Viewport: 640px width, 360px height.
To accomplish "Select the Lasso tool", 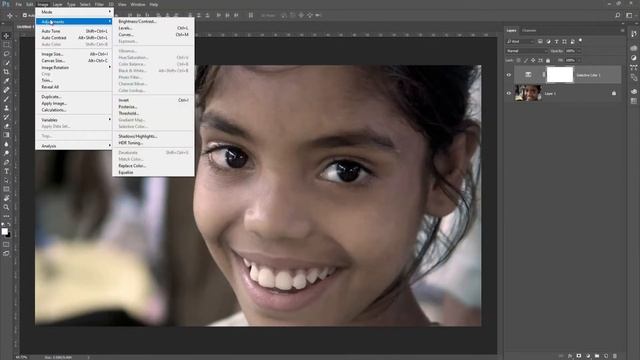I will click(x=6, y=54).
